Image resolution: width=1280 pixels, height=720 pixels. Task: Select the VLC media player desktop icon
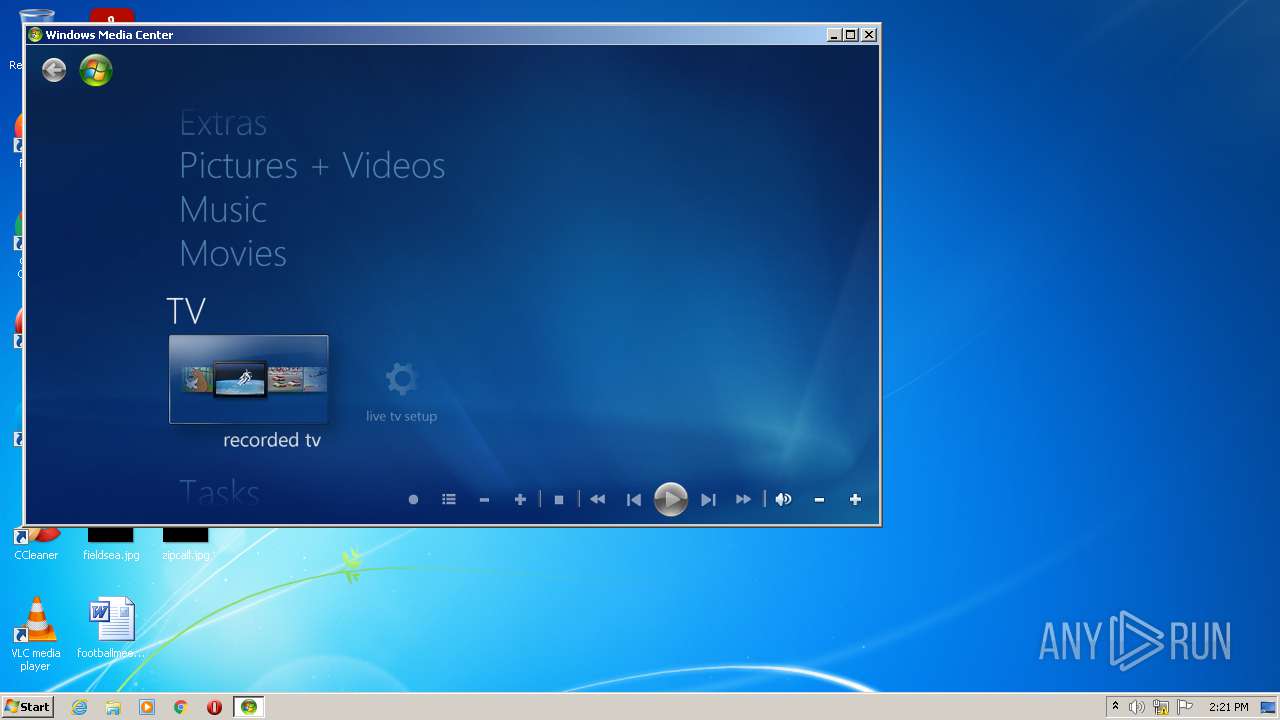(35, 634)
